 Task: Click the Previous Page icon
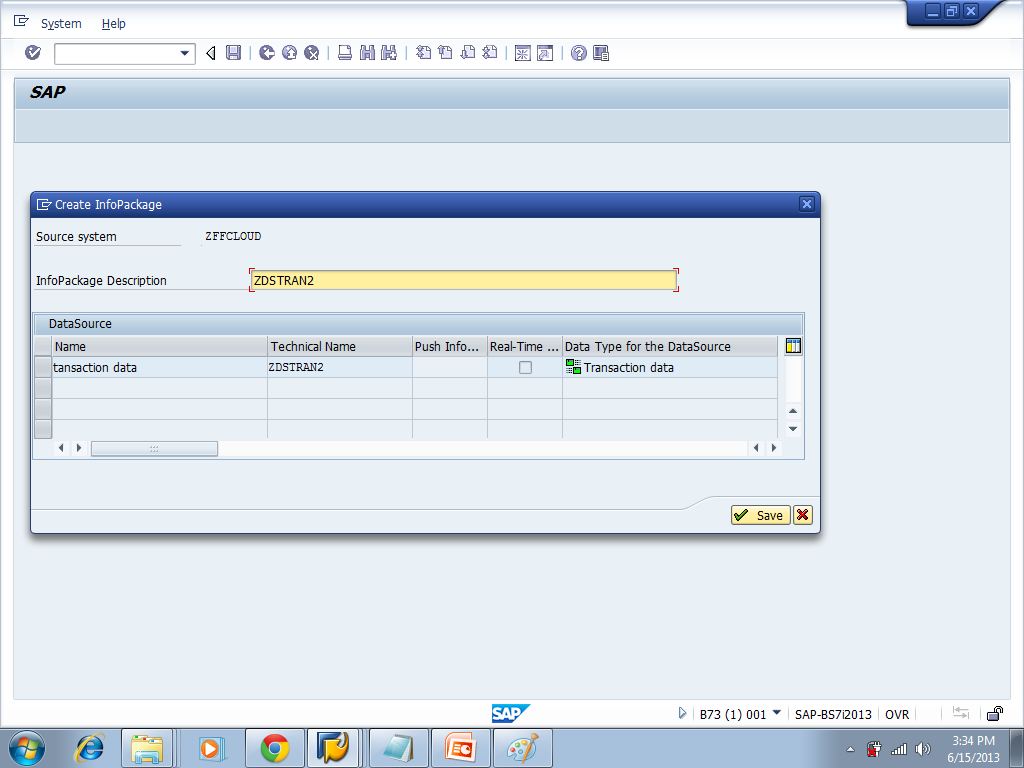445,53
